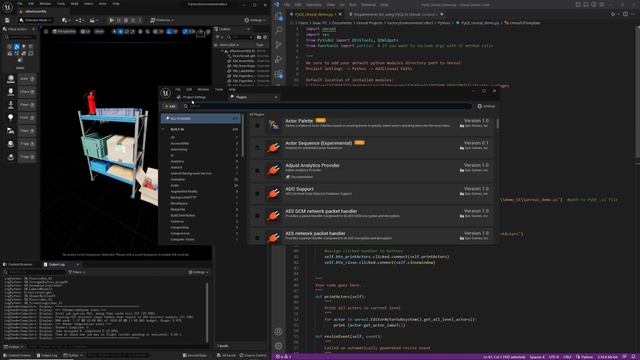The width and height of the screenshot is (640, 360).
Task: Enable the Actor Sequence (Experimental) plugin checkbox
Action: click(x=257, y=148)
